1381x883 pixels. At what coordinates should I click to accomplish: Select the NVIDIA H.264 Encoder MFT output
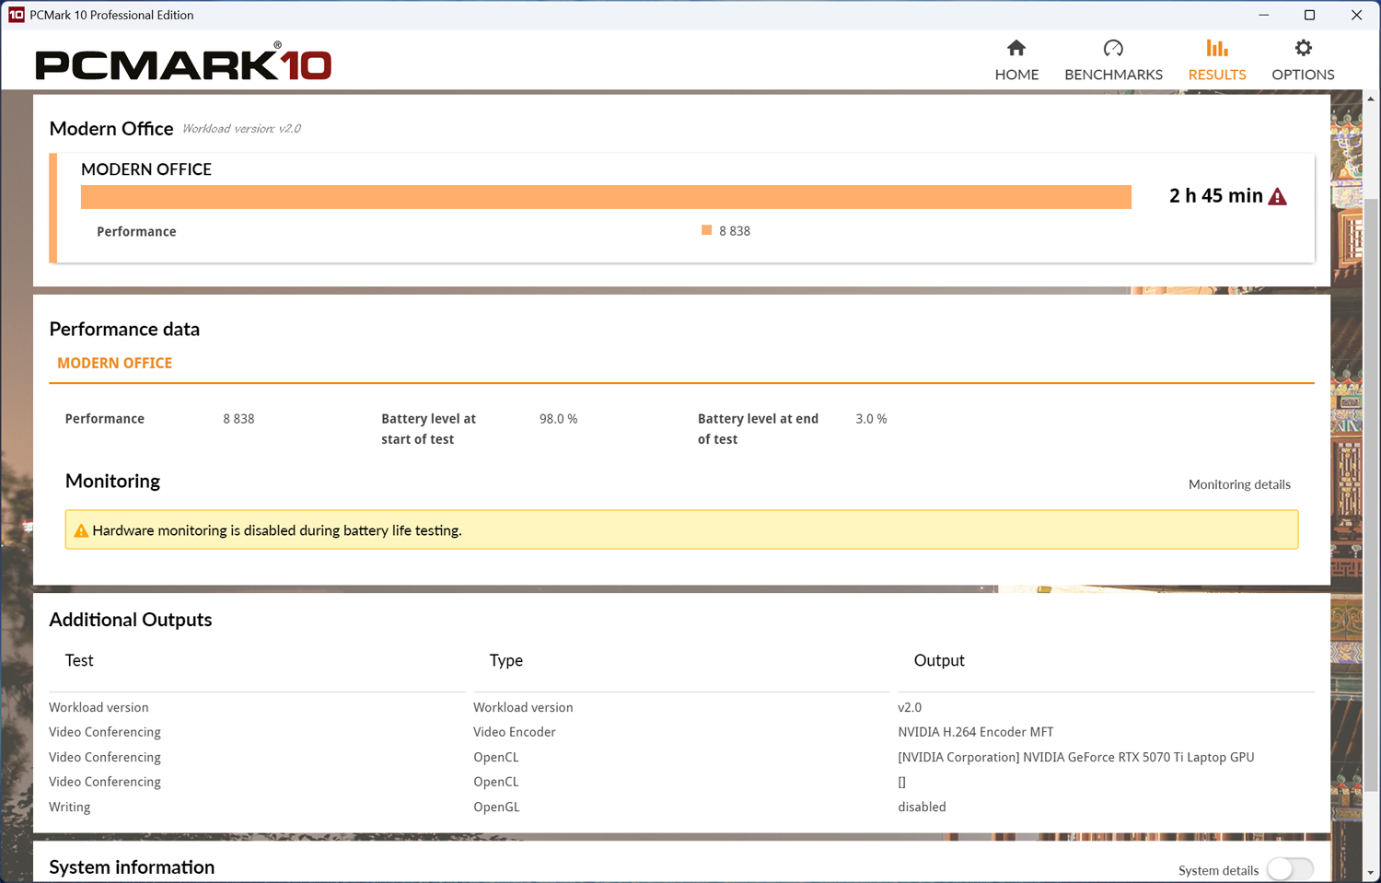975,732
